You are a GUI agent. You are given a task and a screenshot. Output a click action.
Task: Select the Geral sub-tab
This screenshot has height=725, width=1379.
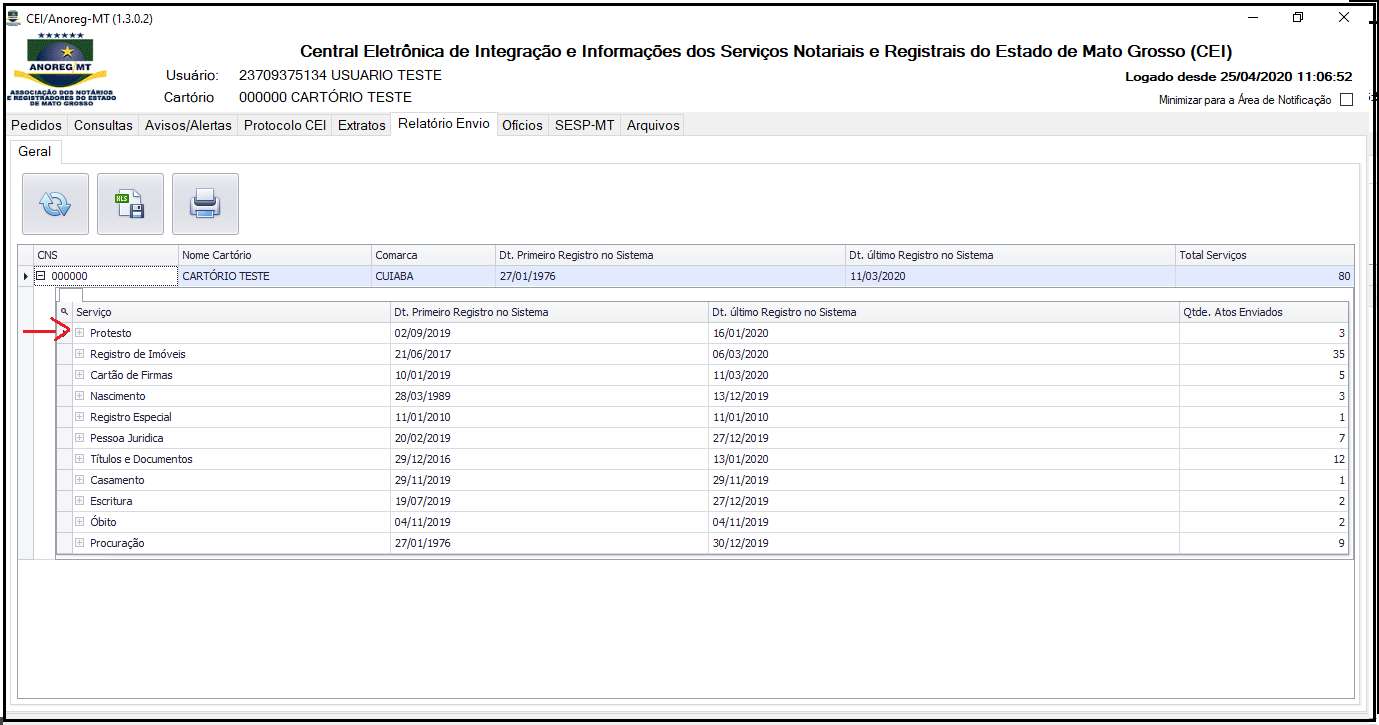coord(35,151)
